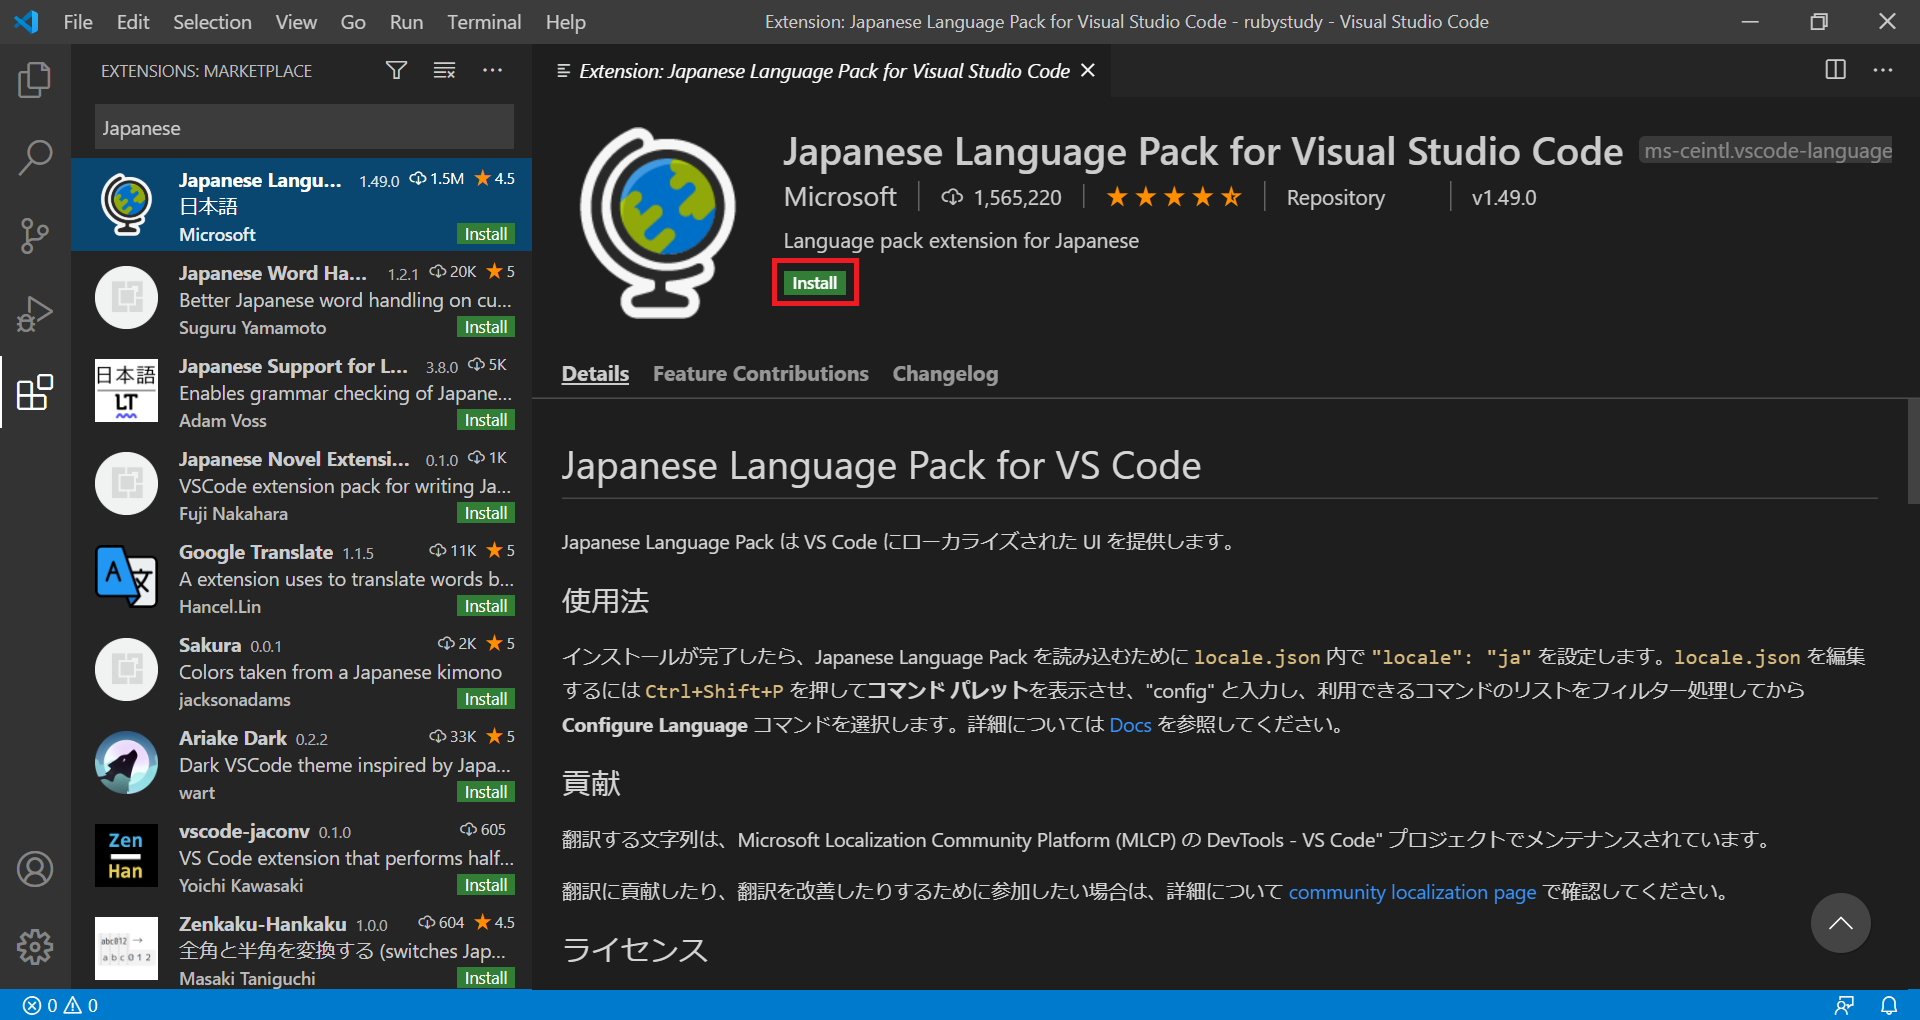The height and width of the screenshot is (1020, 1920).
Task: Open the Terminal menu
Action: point(484,22)
